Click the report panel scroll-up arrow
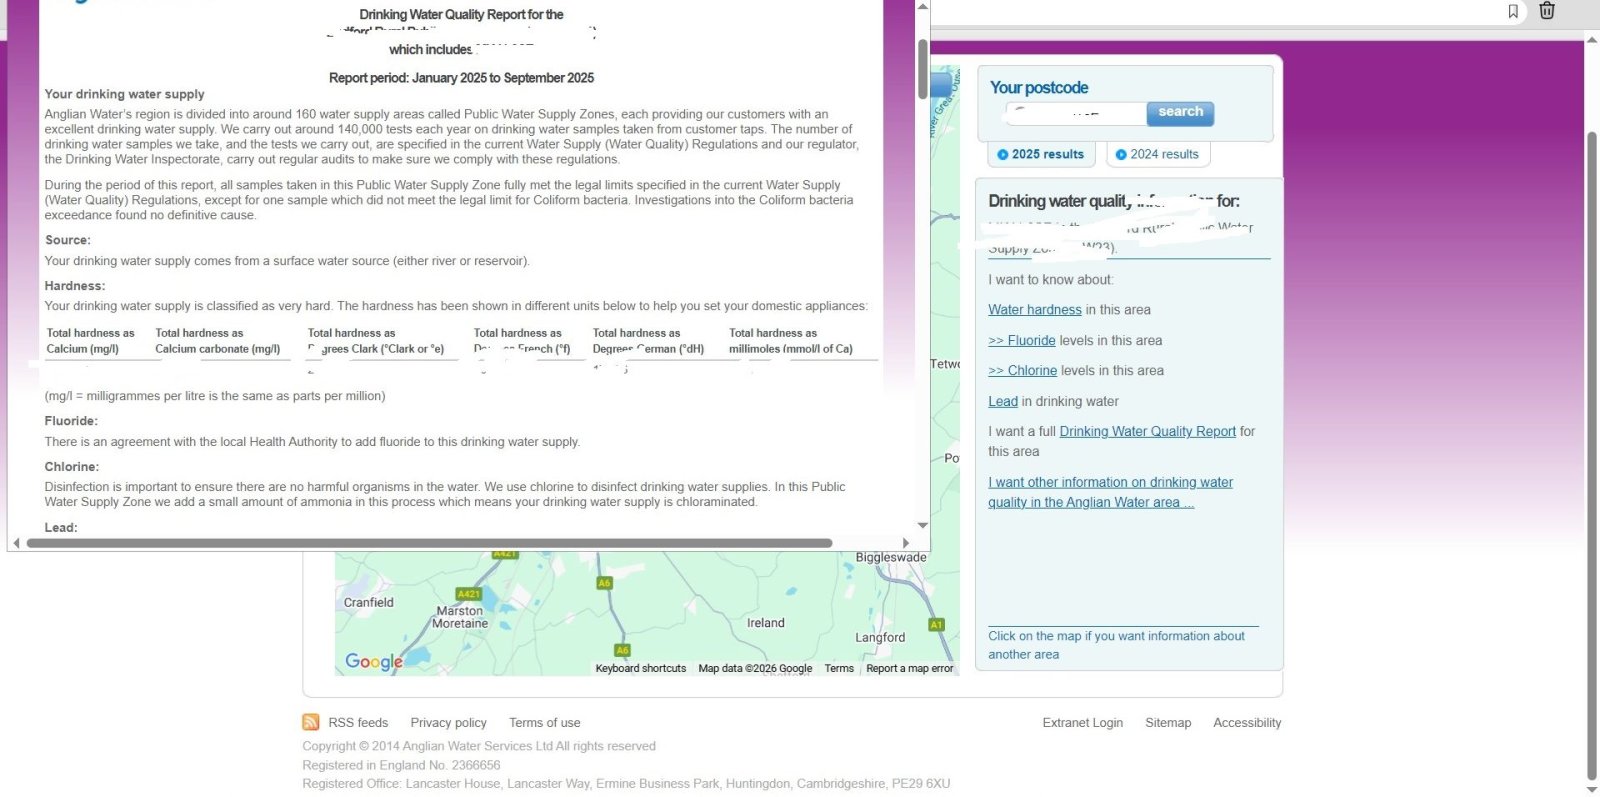The height and width of the screenshot is (797, 1600). click(922, 7)
